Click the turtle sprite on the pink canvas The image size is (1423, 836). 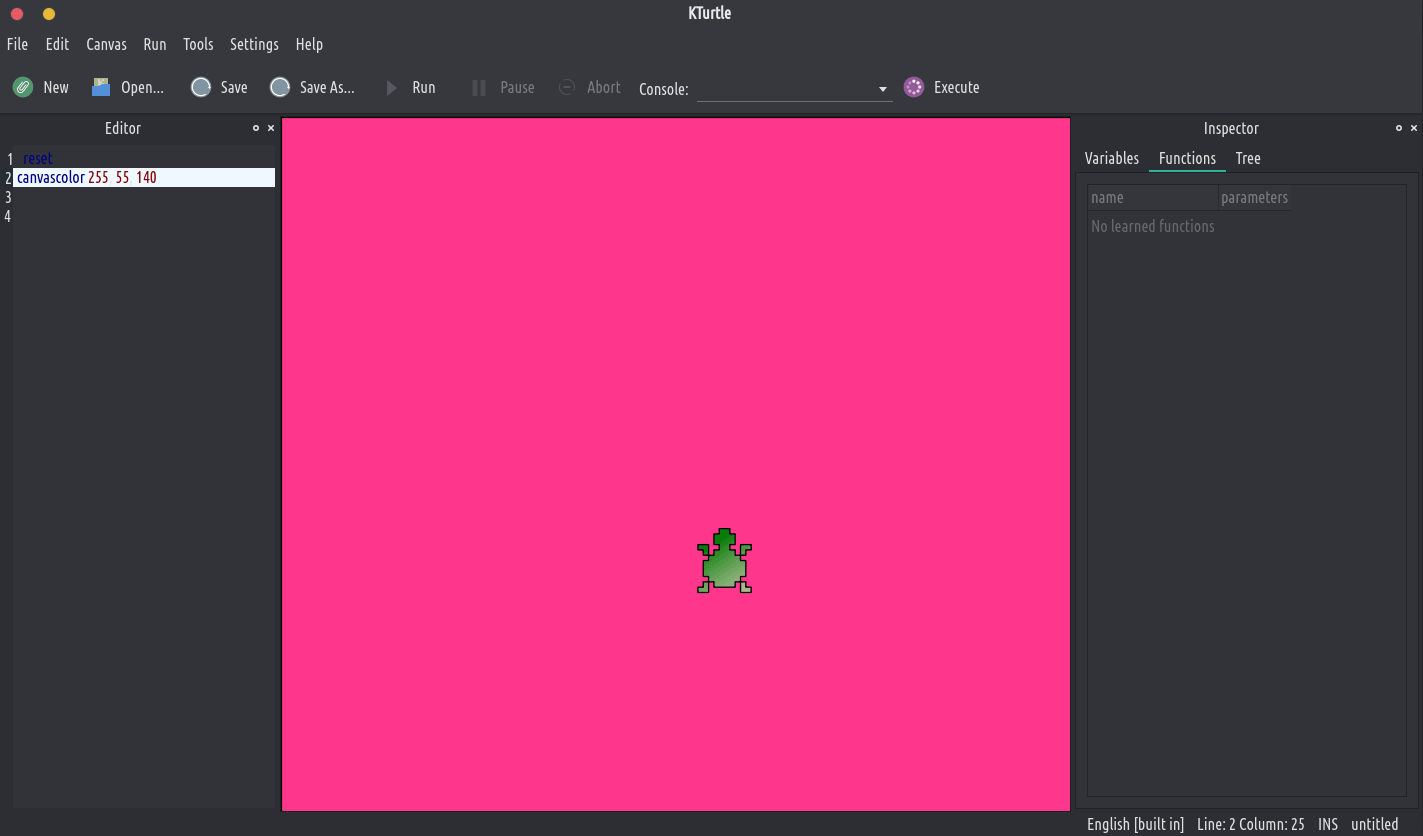(x=723, y=560)
